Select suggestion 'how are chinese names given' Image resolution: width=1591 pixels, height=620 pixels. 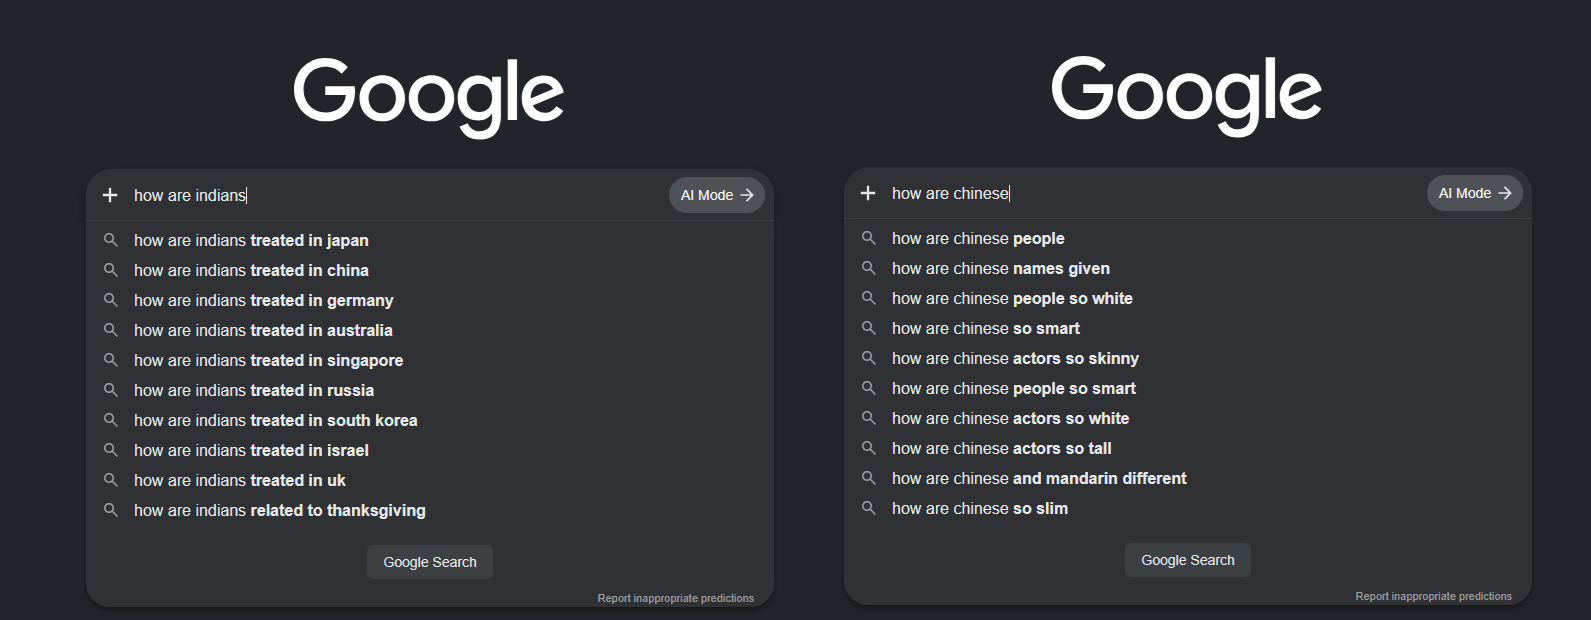click(x=1188, y=268)
